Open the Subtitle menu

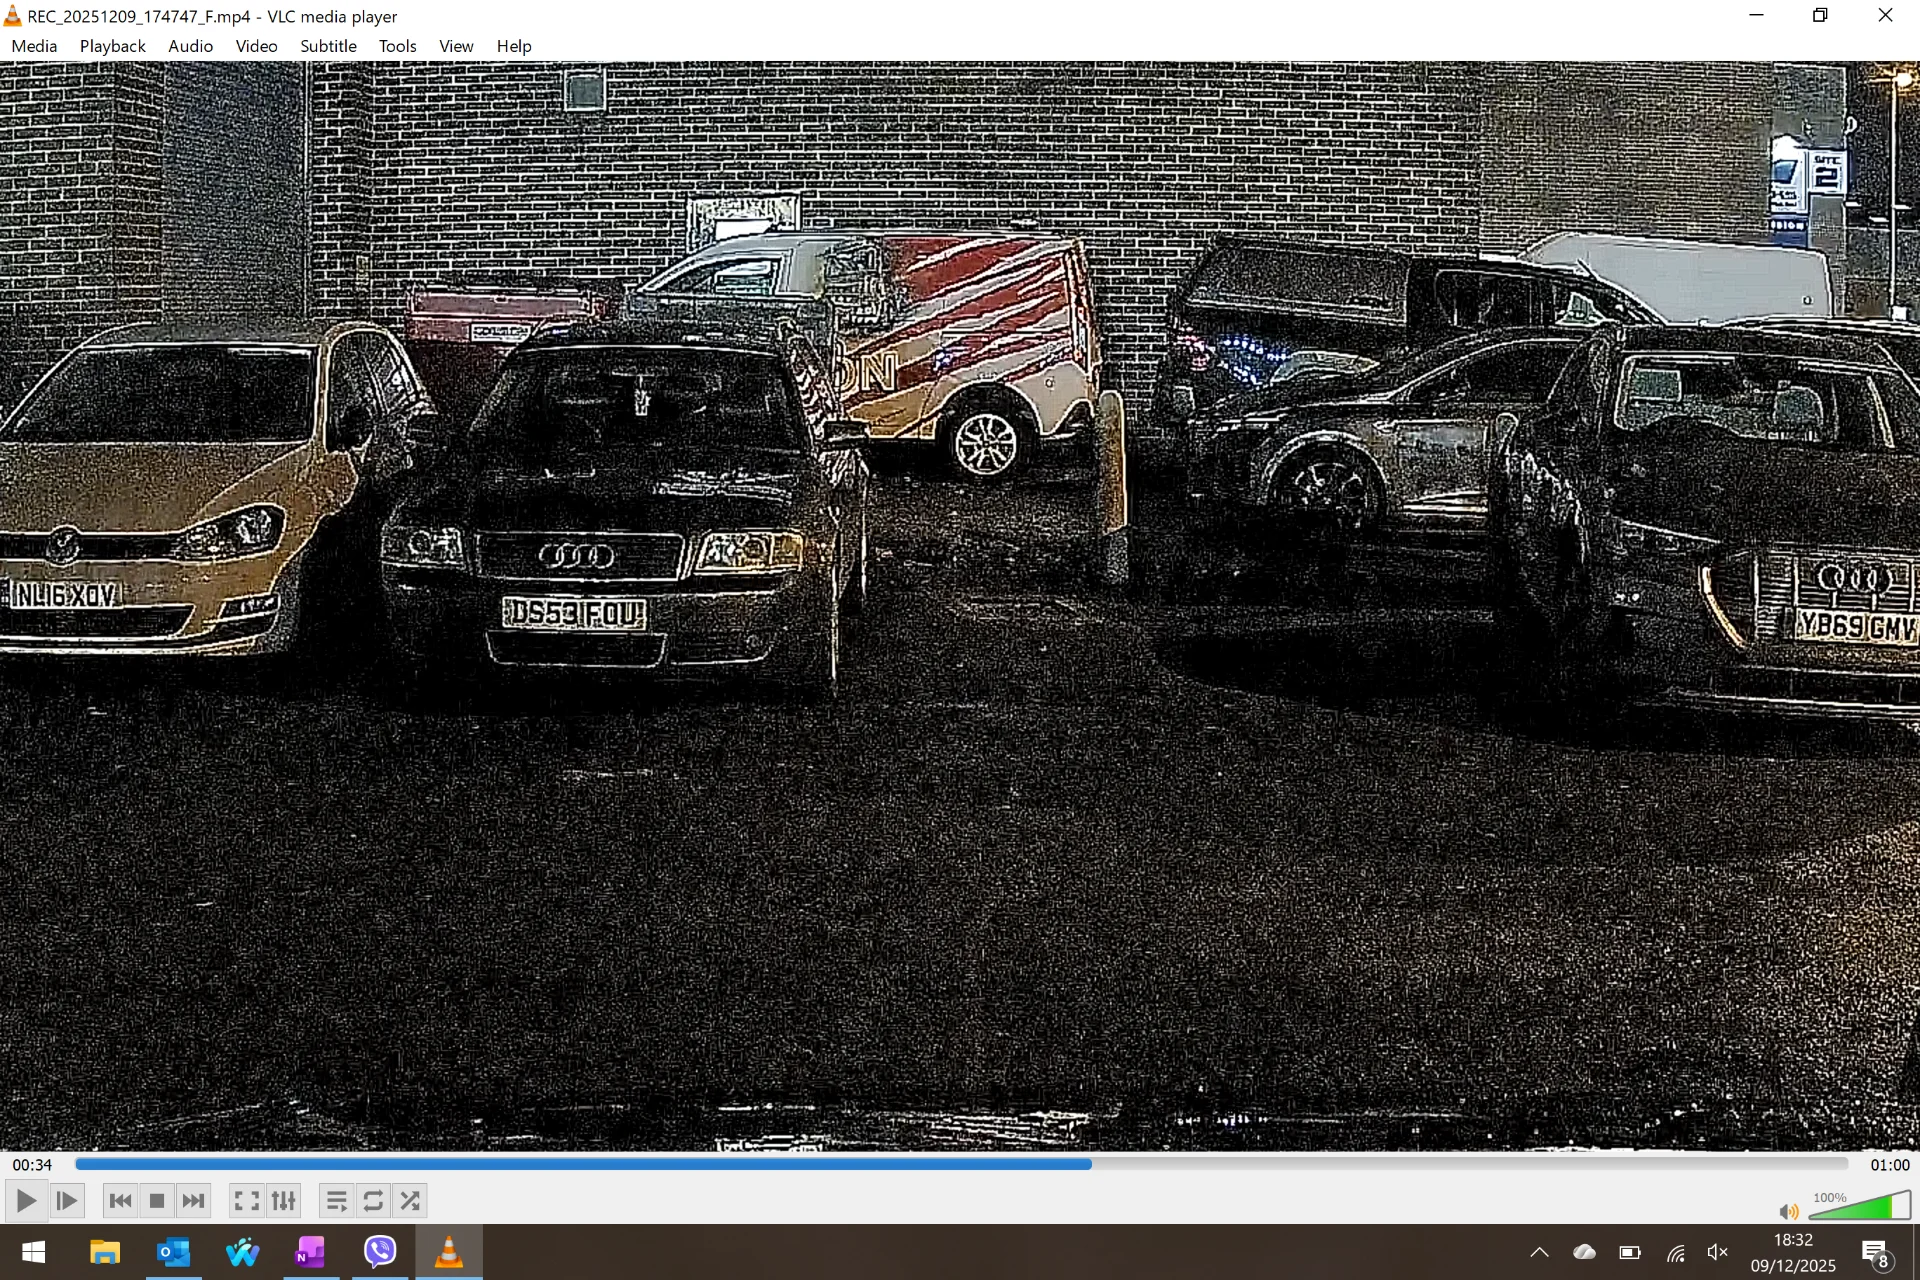[328, 46]
